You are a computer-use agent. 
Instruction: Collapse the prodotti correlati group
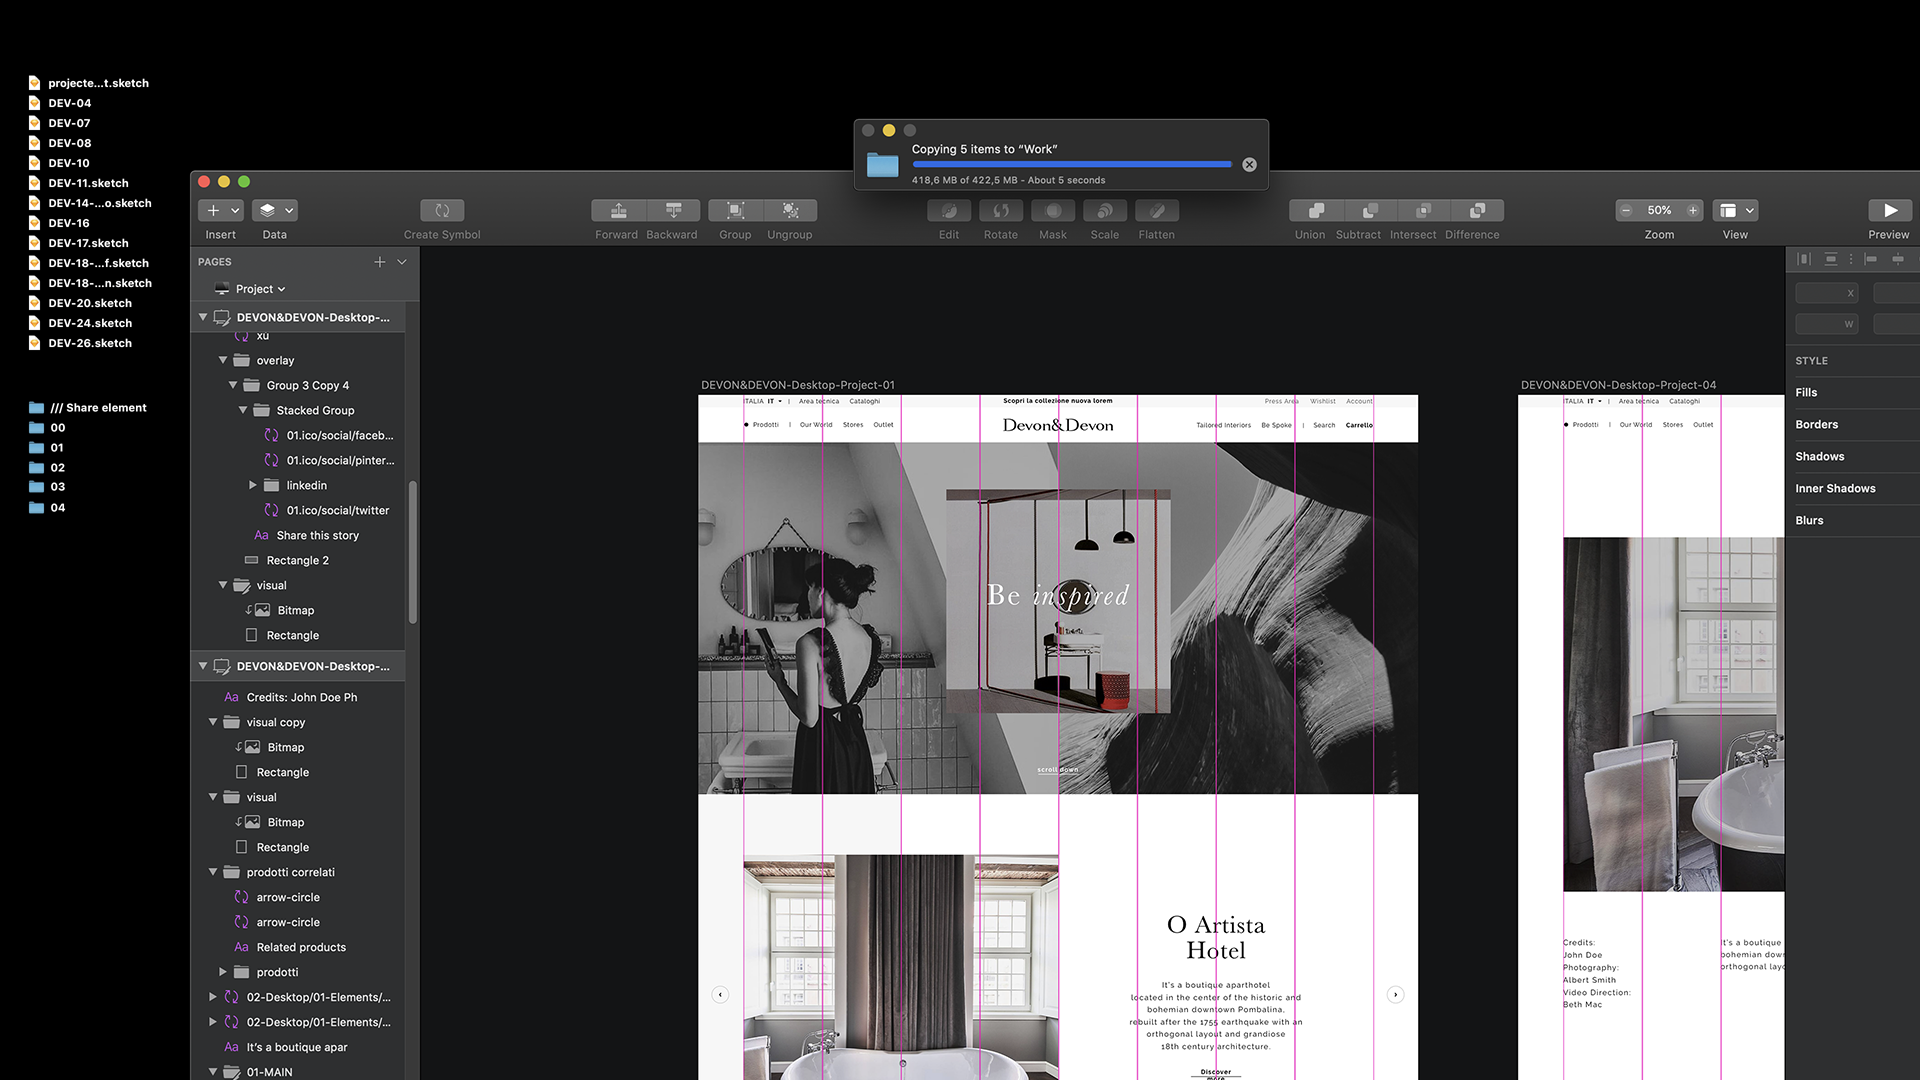tap(213, 872)
